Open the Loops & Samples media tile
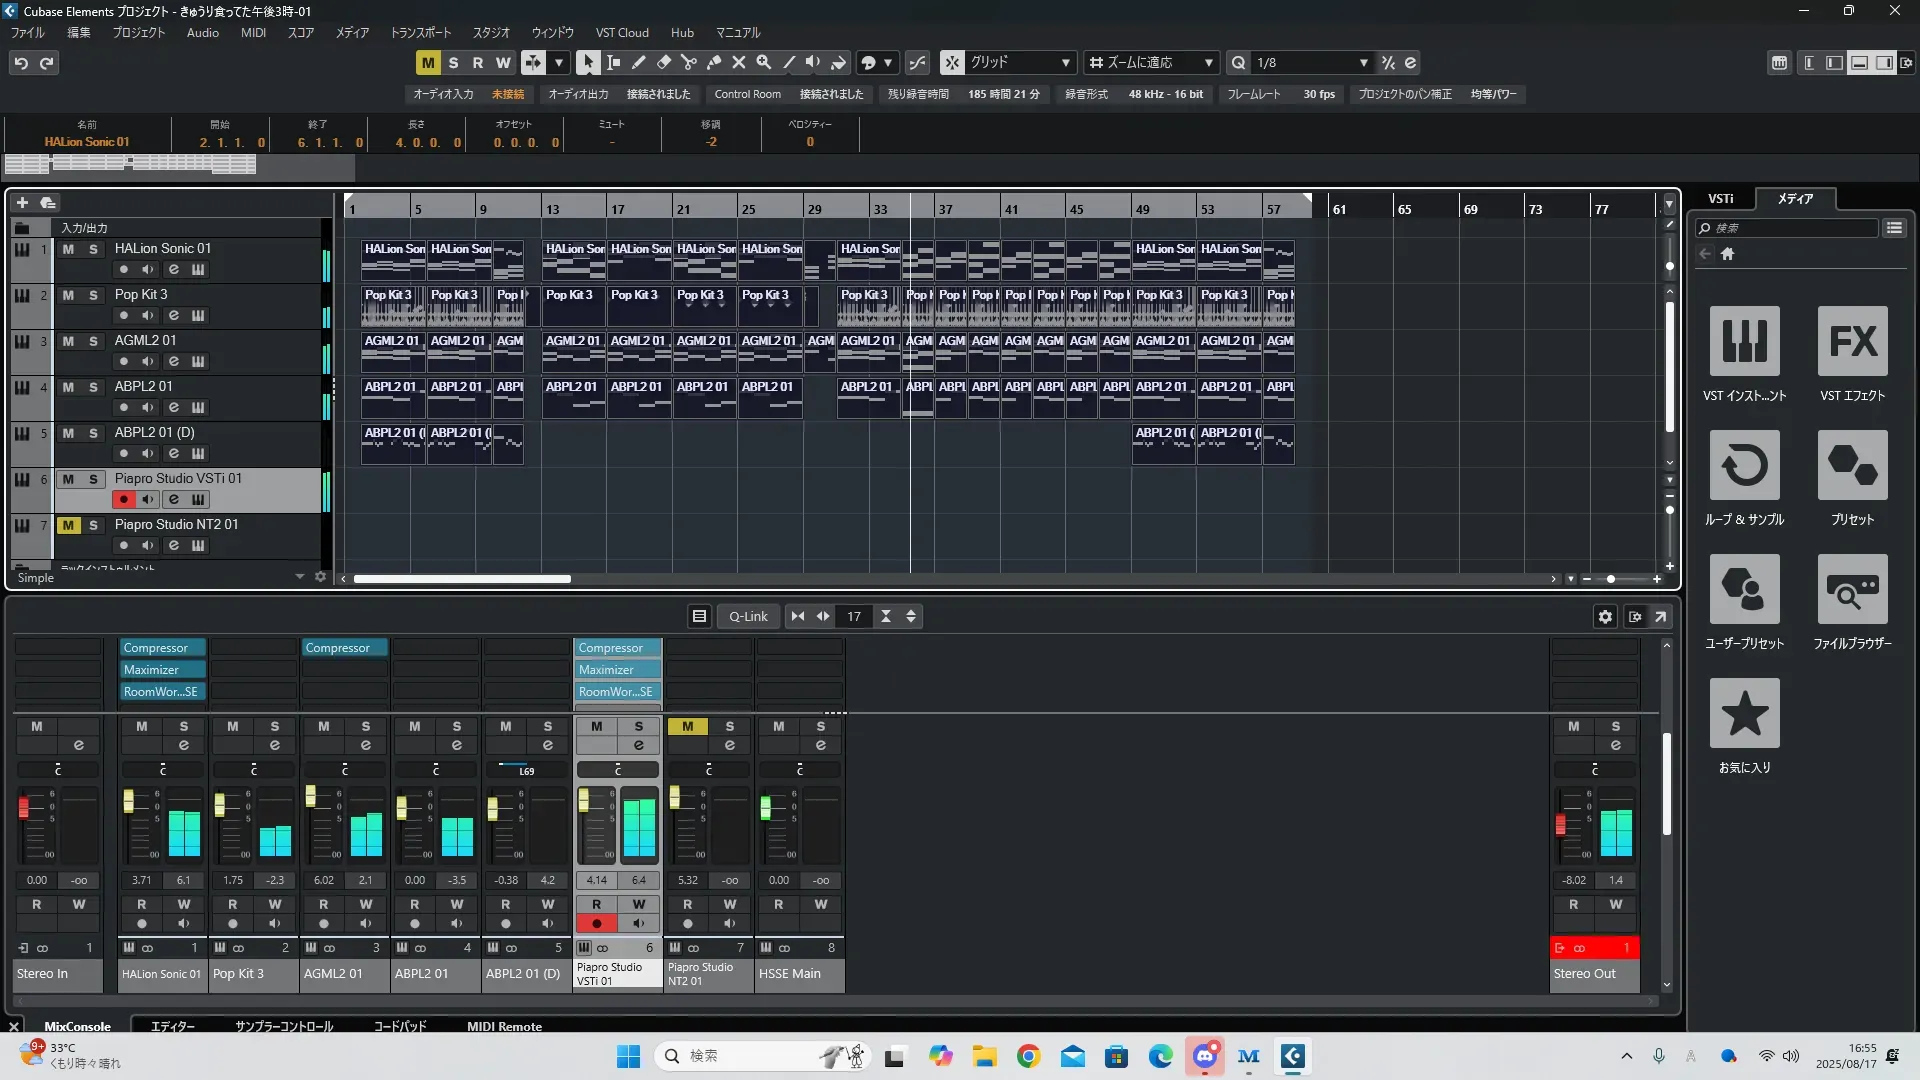Viewport: 1920px width, 1080px height. coord(1744,466)
